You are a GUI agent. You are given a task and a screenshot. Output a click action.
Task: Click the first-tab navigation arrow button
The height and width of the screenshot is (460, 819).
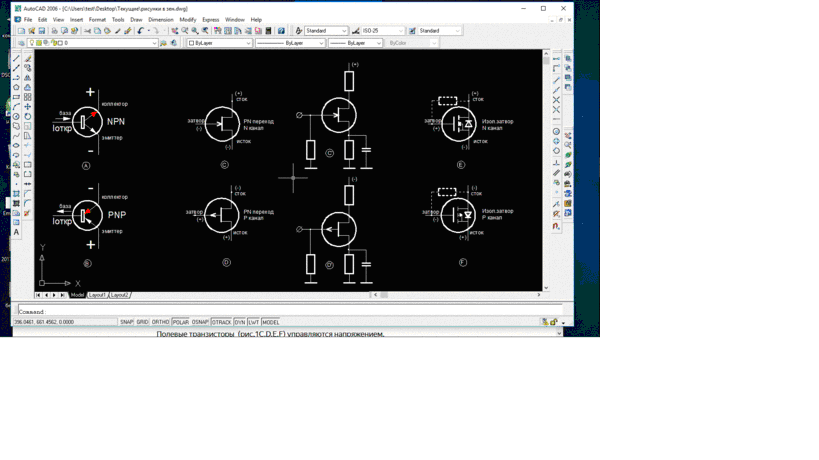tap(38, 295)
